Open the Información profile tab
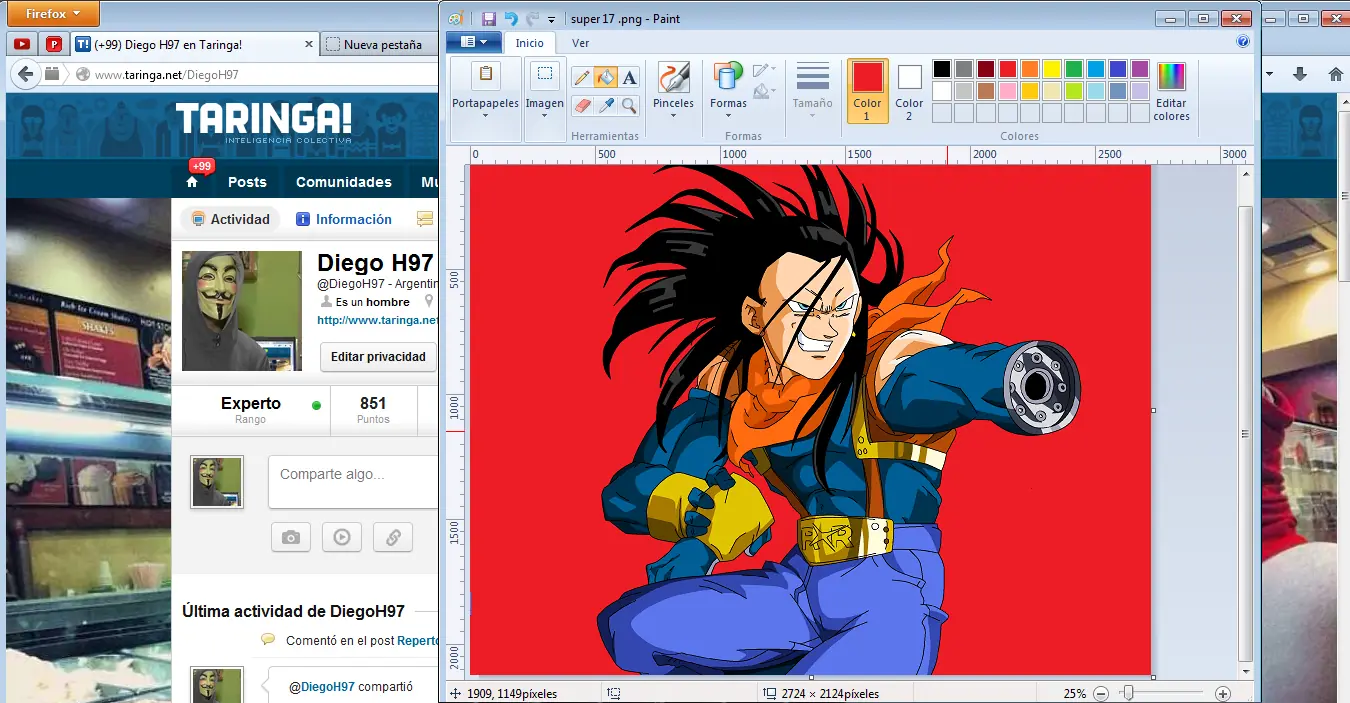1350x703 pixels. [x=344, y=219]
